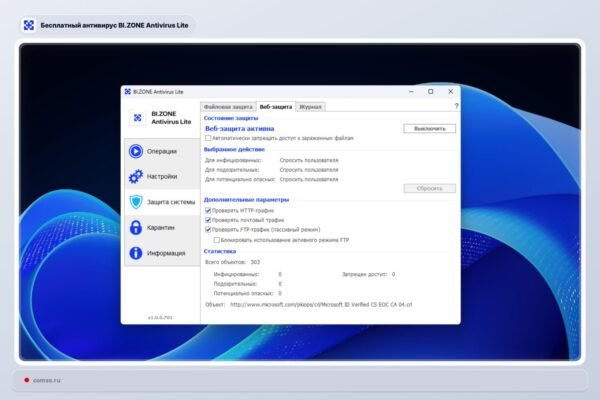600x400 pixels.
Task: Click the Защита системы sidebar label
Action: [x=171, y=202]
